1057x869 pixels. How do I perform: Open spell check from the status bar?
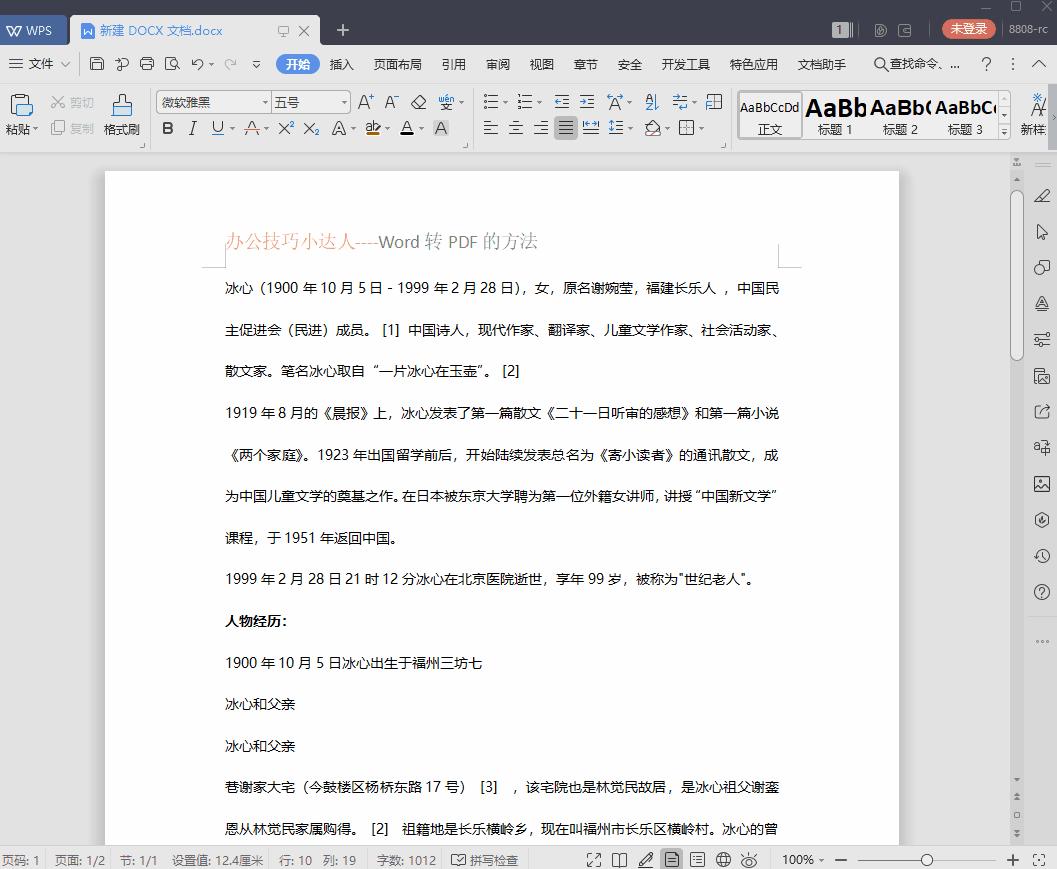[485, 859]
